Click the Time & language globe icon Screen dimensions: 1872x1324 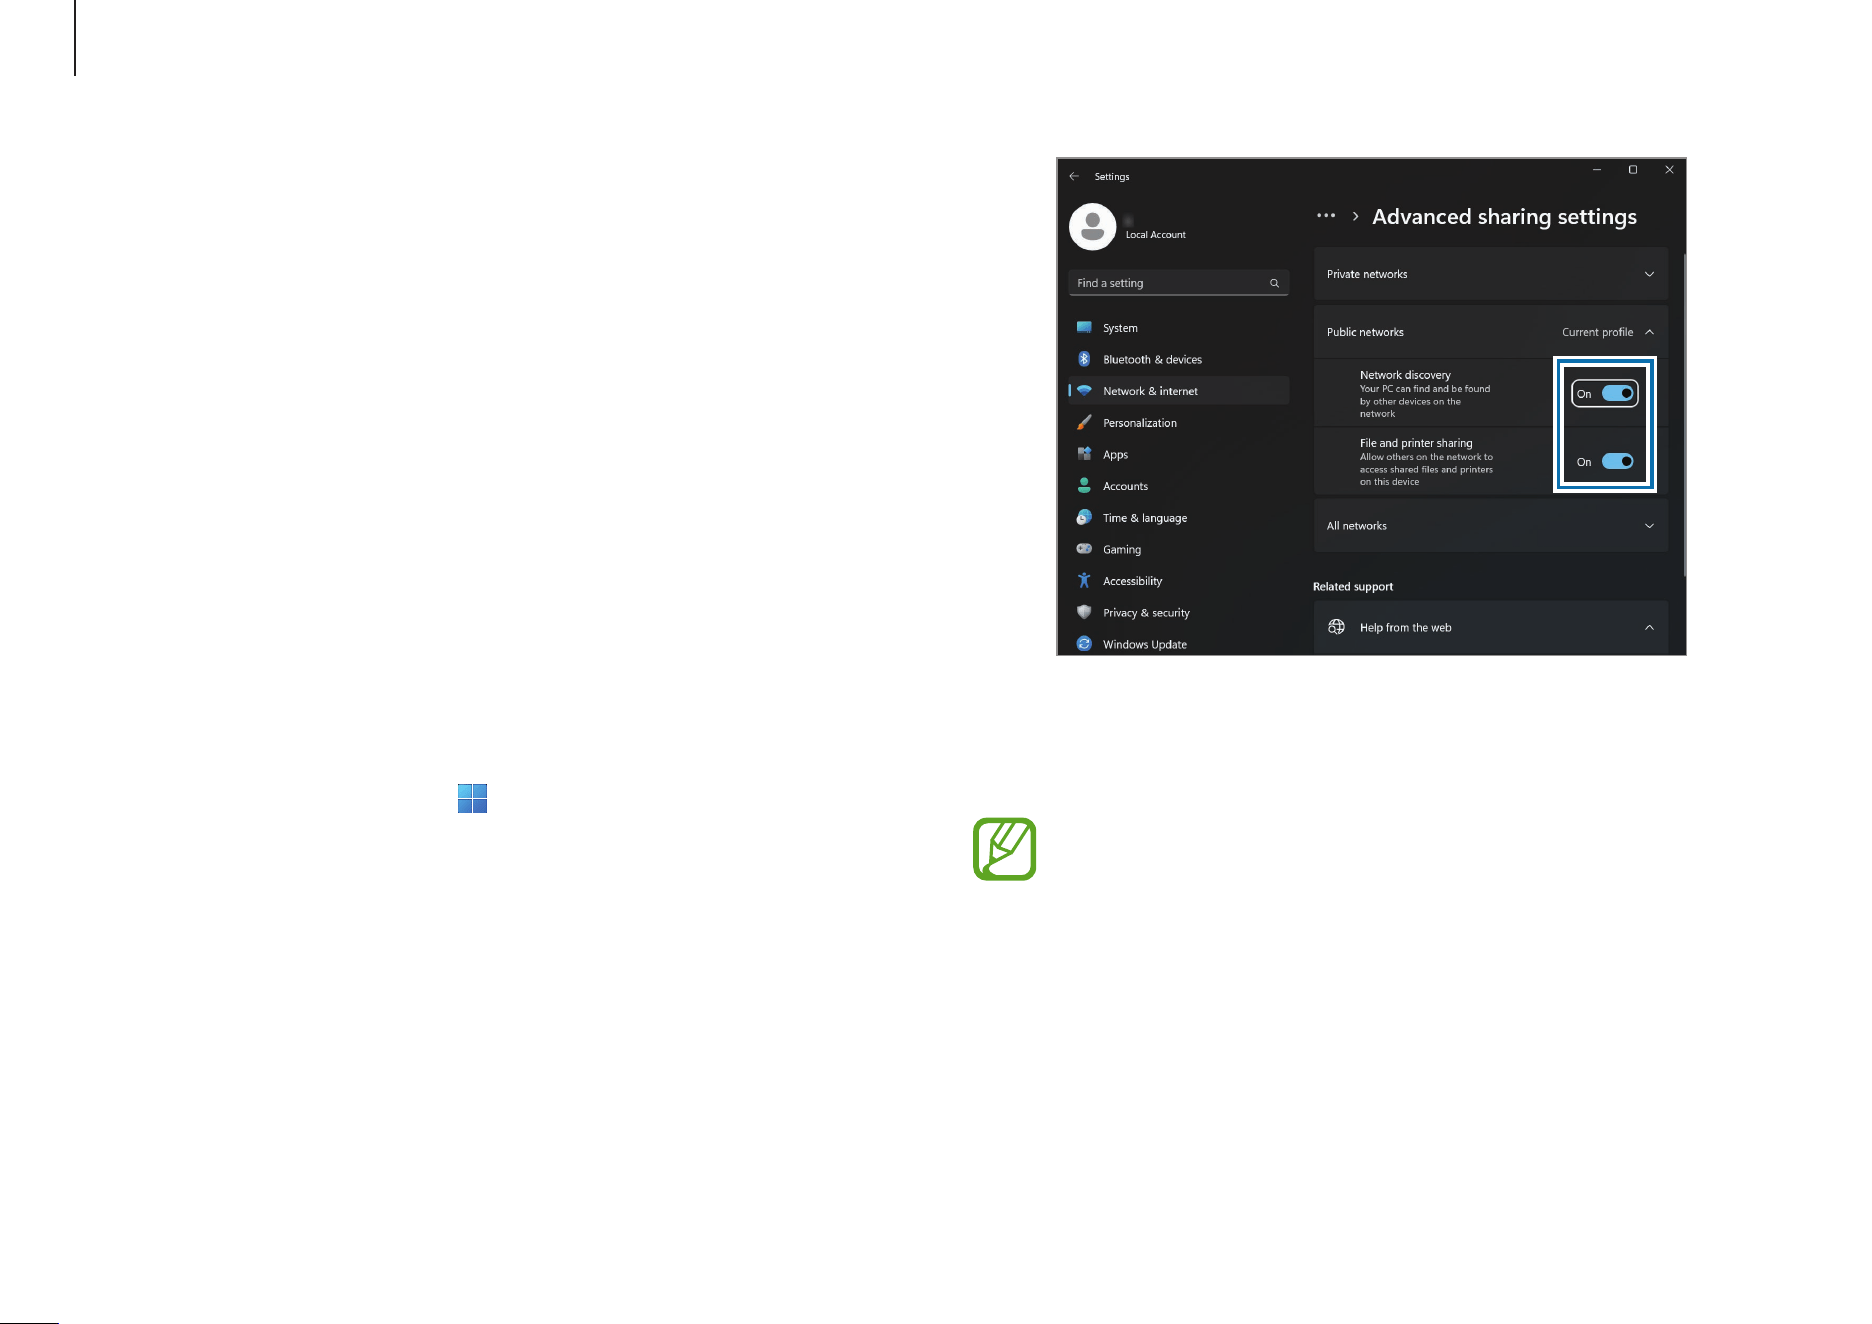click(1084, 517)
